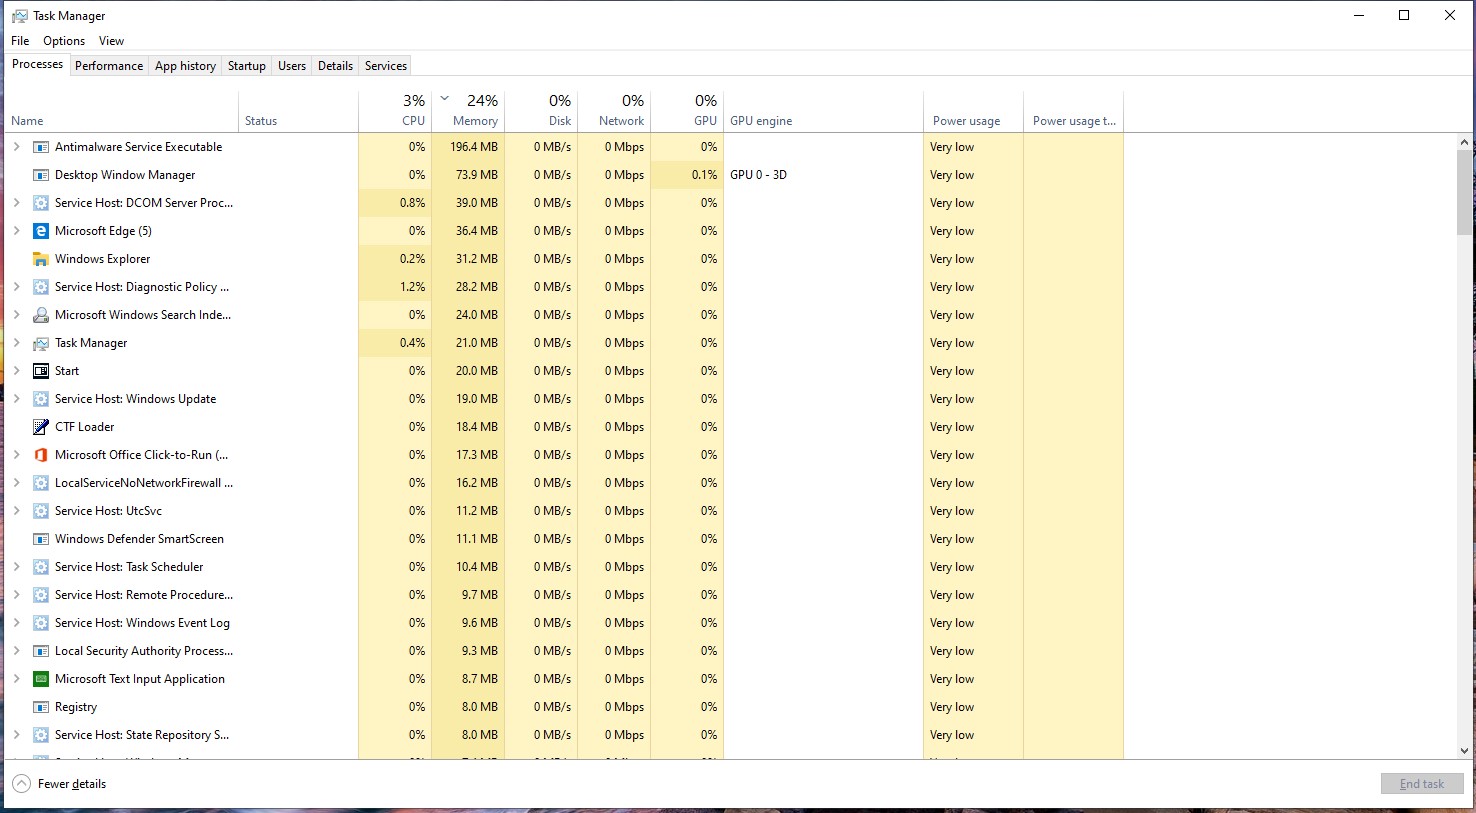The height and width of the screenshot is (813, 1476).
Task: Expand the Microsoft Edge (5) process group
Action: pyautogui.click(x=16, y=231)
